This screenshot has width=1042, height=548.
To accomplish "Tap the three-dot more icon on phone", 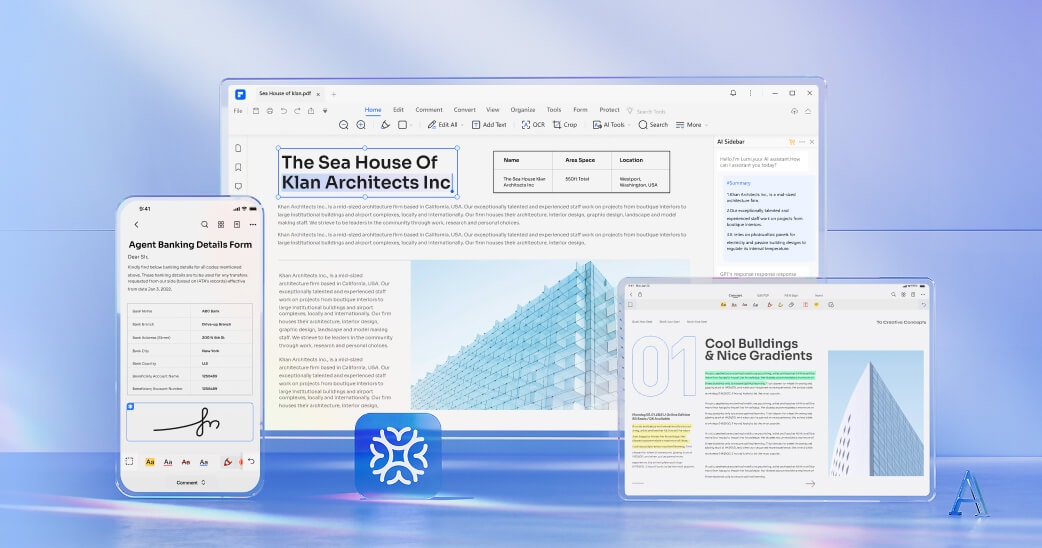I will 253,225.
